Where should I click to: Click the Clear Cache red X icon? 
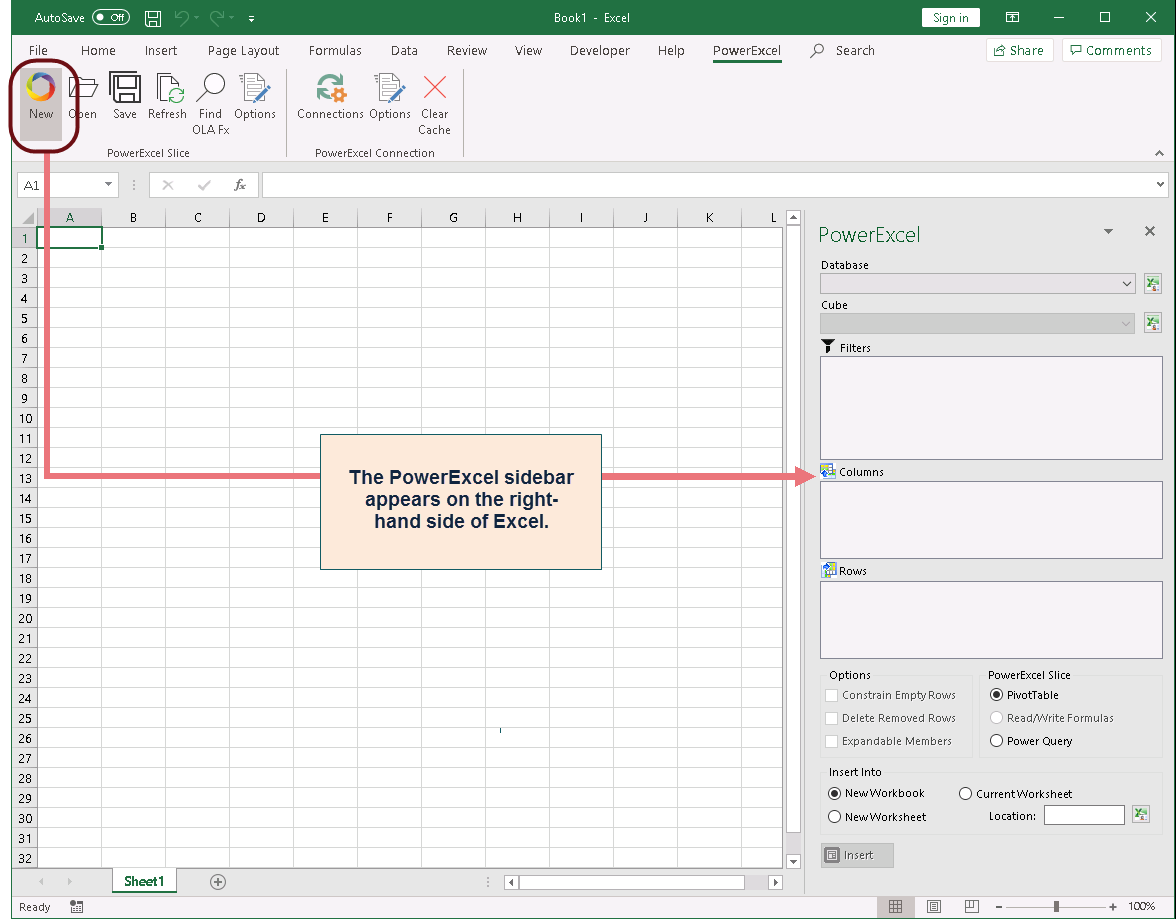tap(434, 87)
